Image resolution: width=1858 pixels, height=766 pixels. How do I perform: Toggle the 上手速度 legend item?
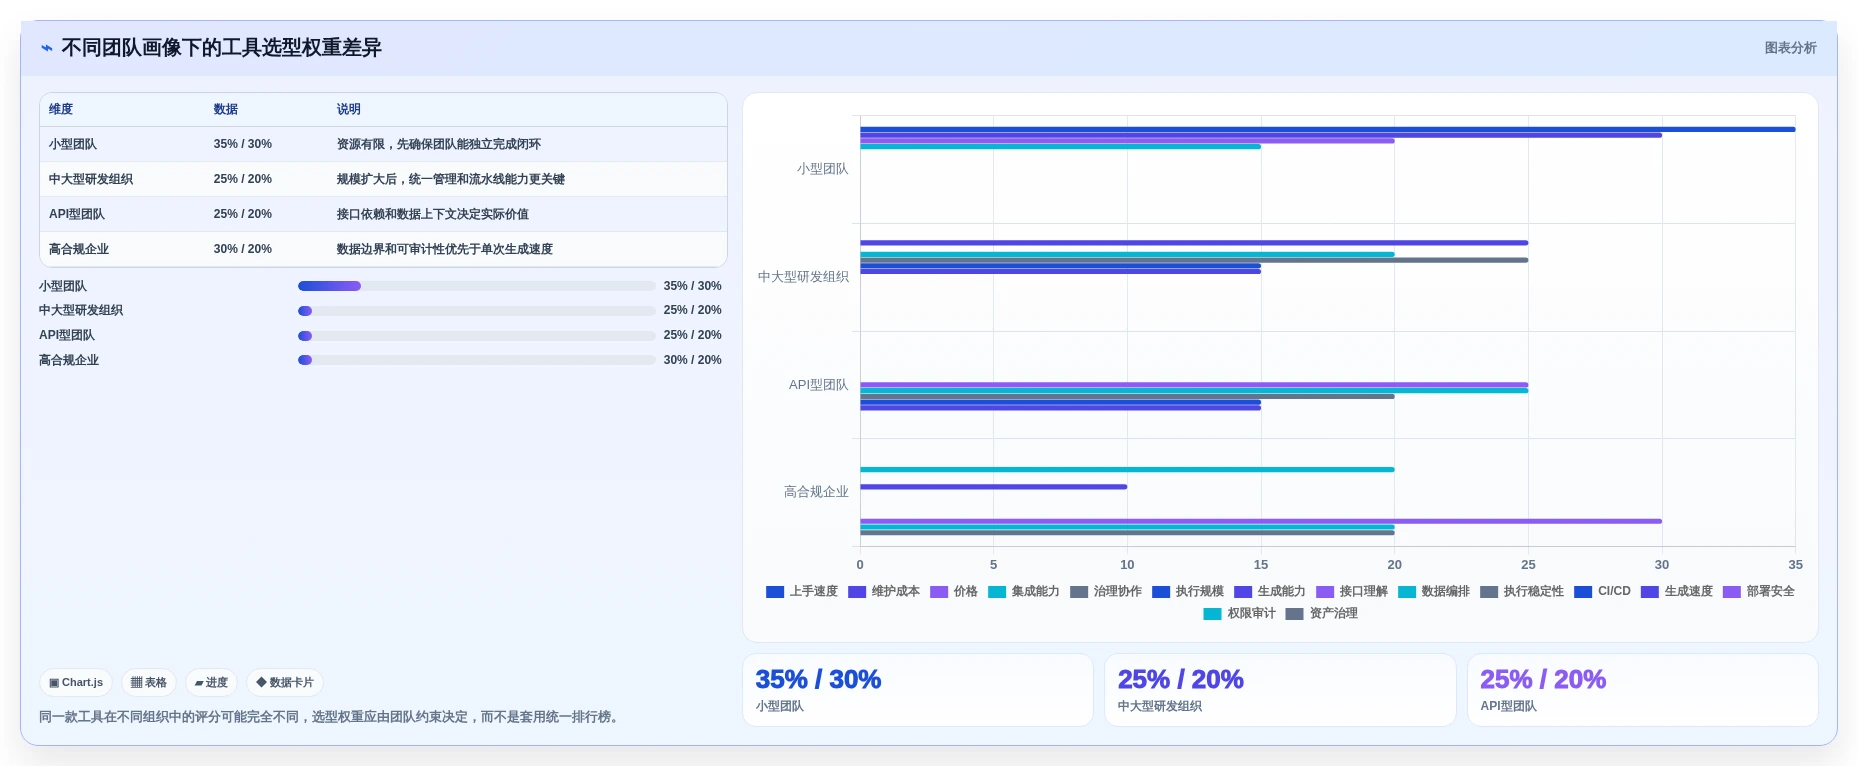pos(802,591)
